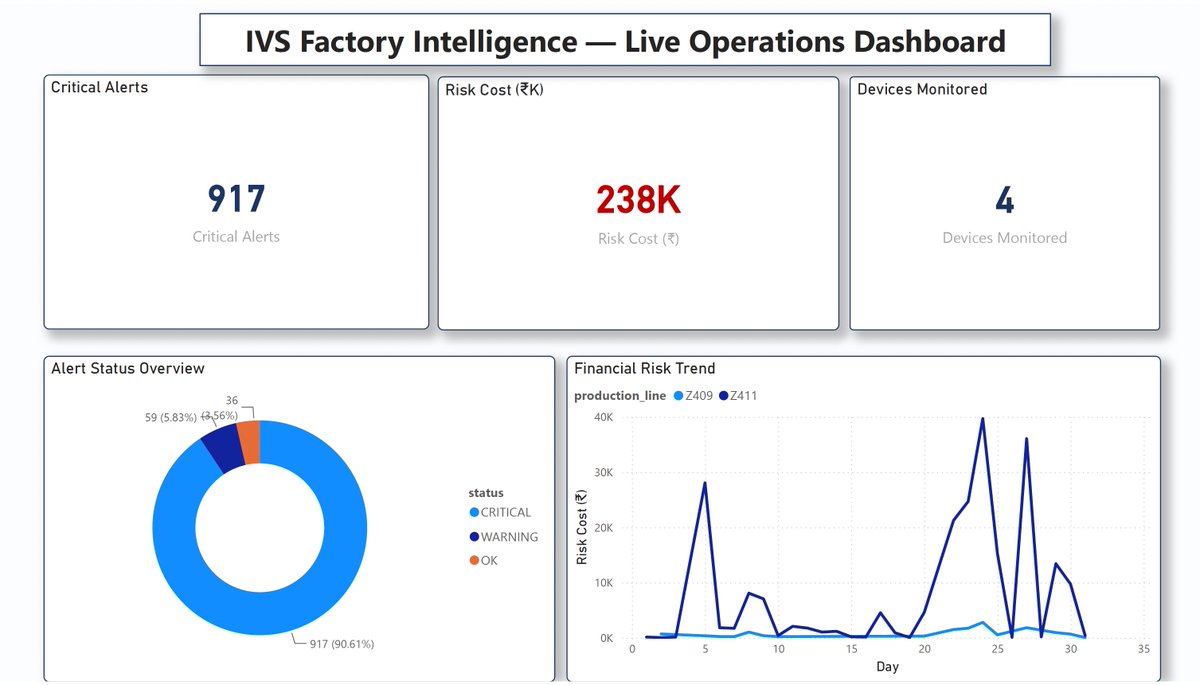This screenshot has height=685, width=1200.
Task: Click the OK legend color dot
Action: coord(474,560)
